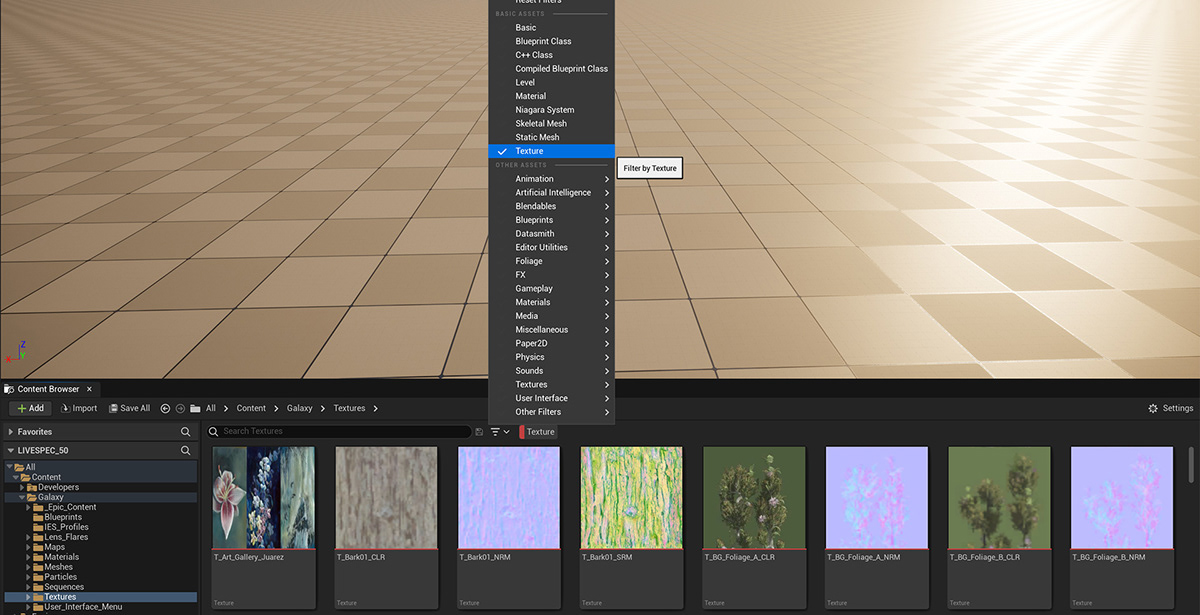Remove the Texture filter pill
The height and width of the screenshot is (615, 1200).
539,431
